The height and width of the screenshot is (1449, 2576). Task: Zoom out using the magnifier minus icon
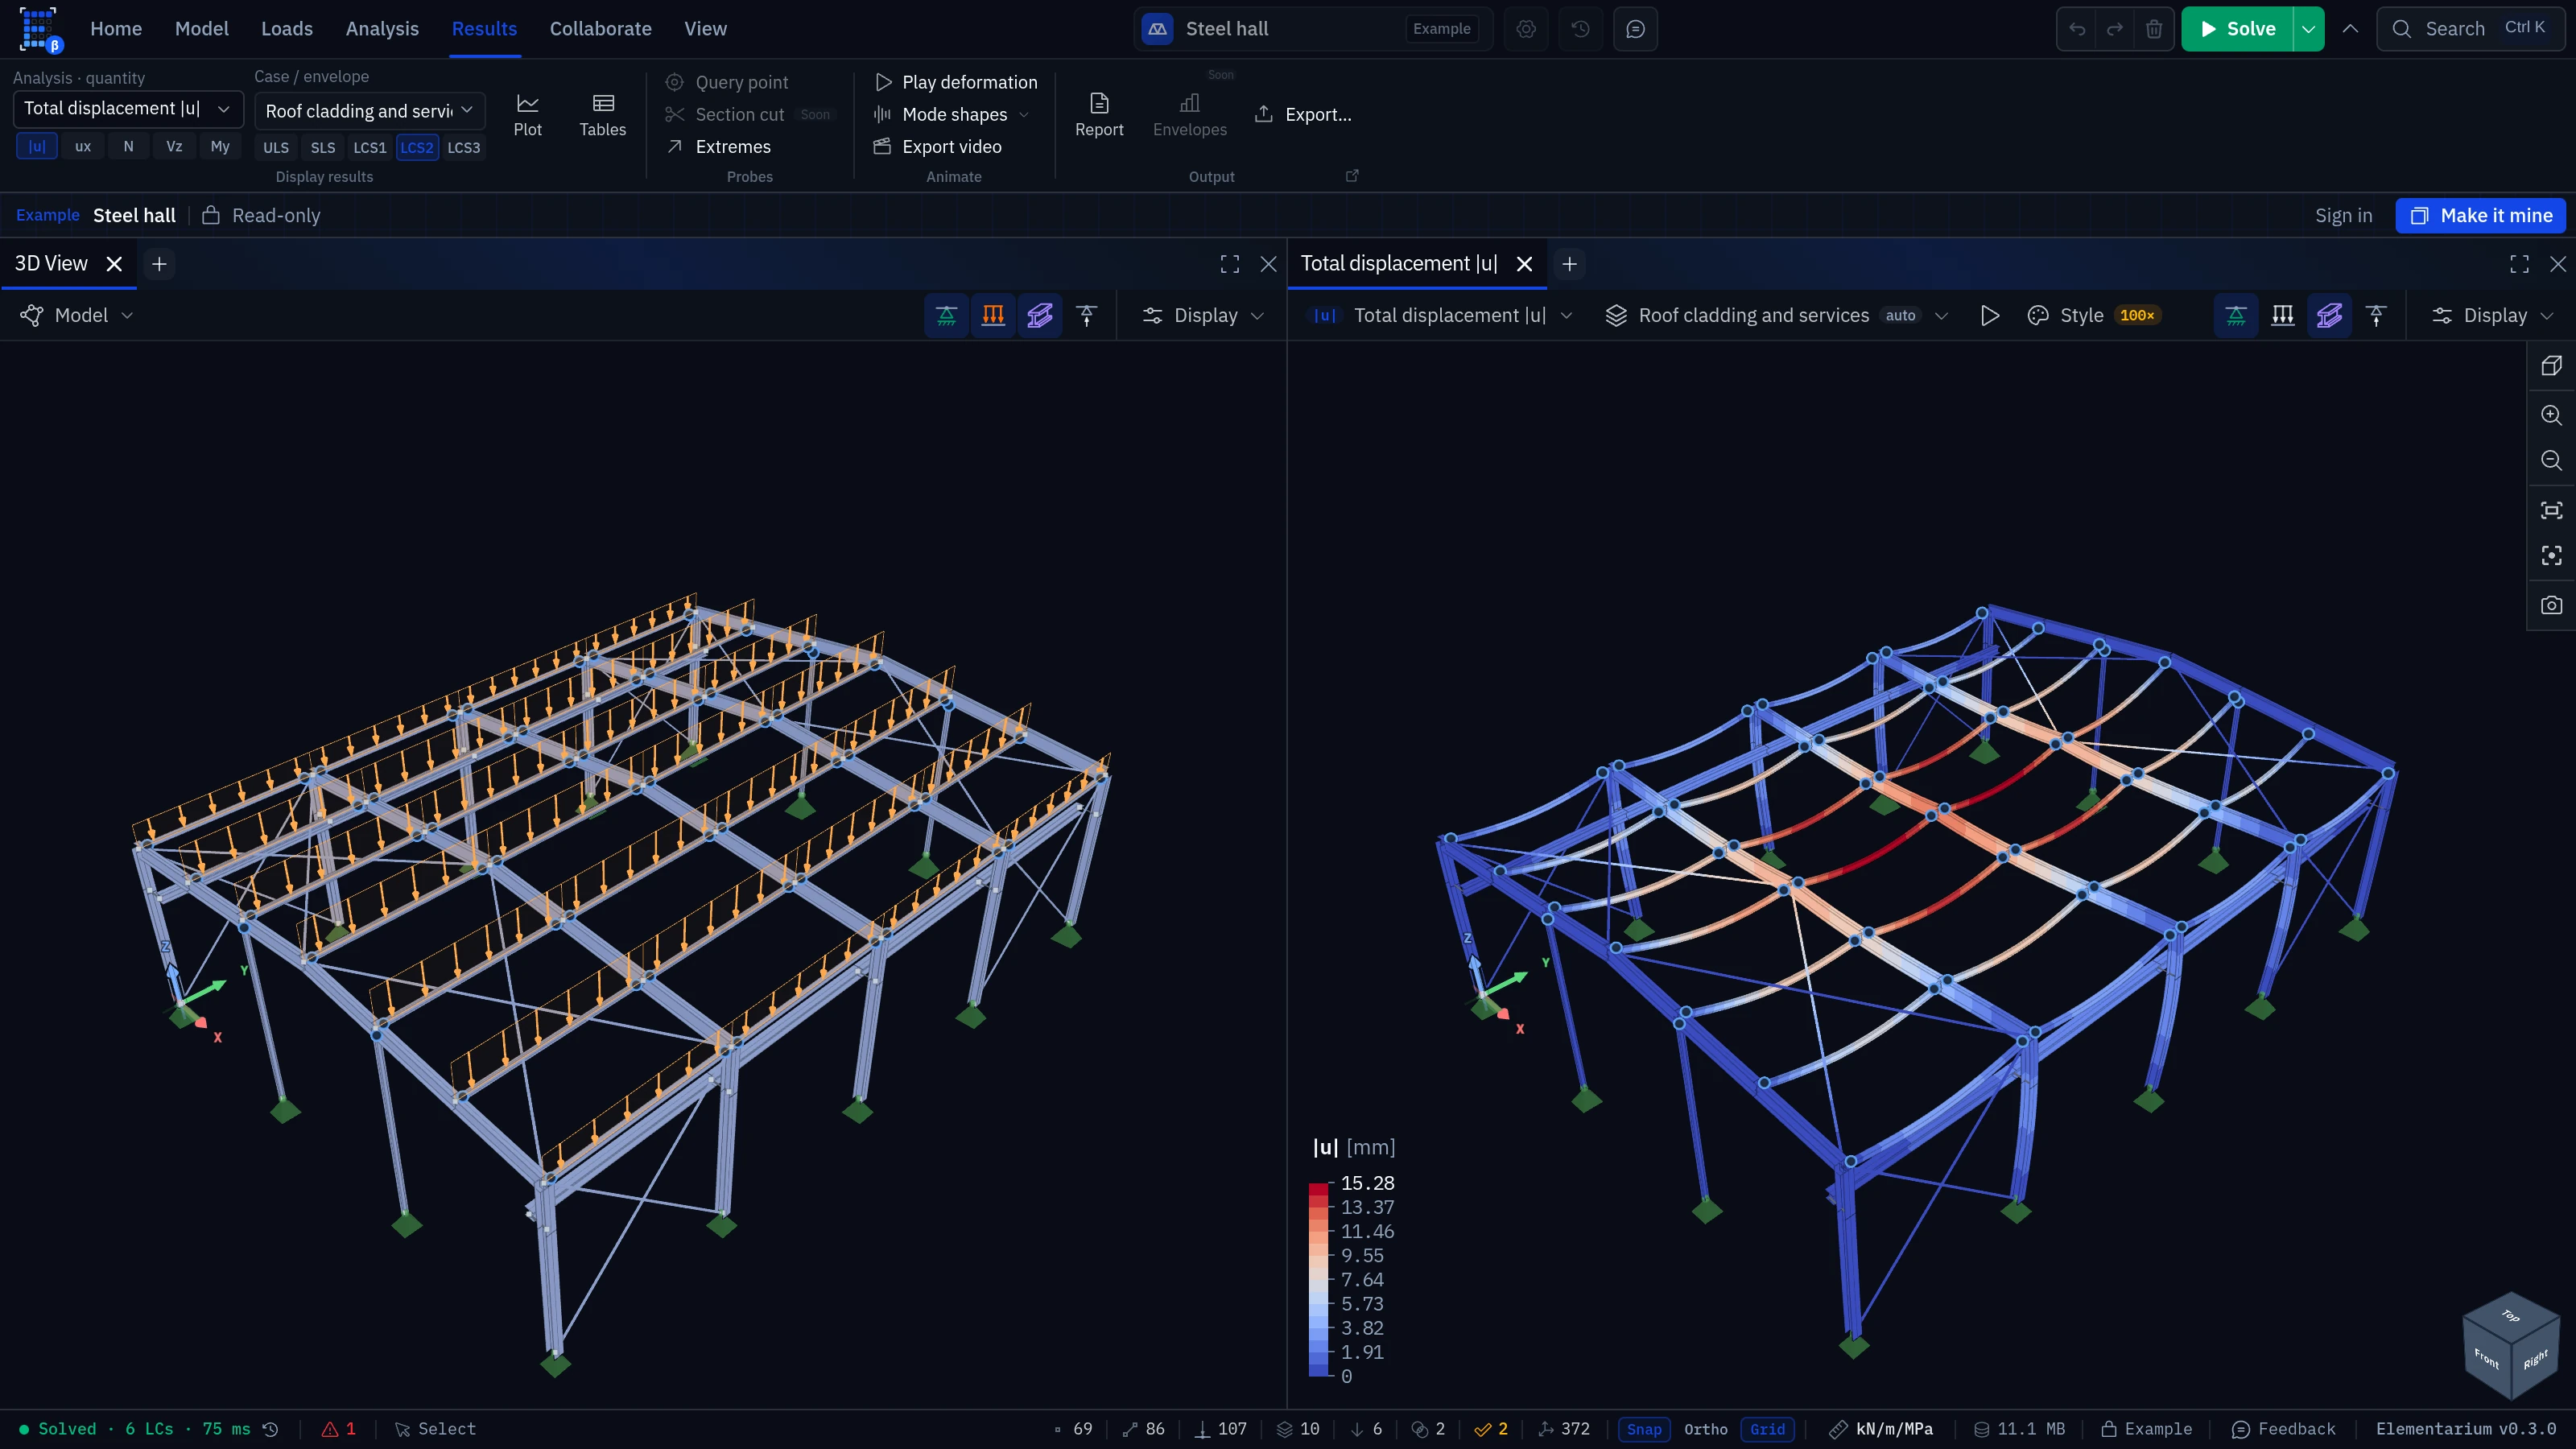(x=2551, y=460)
